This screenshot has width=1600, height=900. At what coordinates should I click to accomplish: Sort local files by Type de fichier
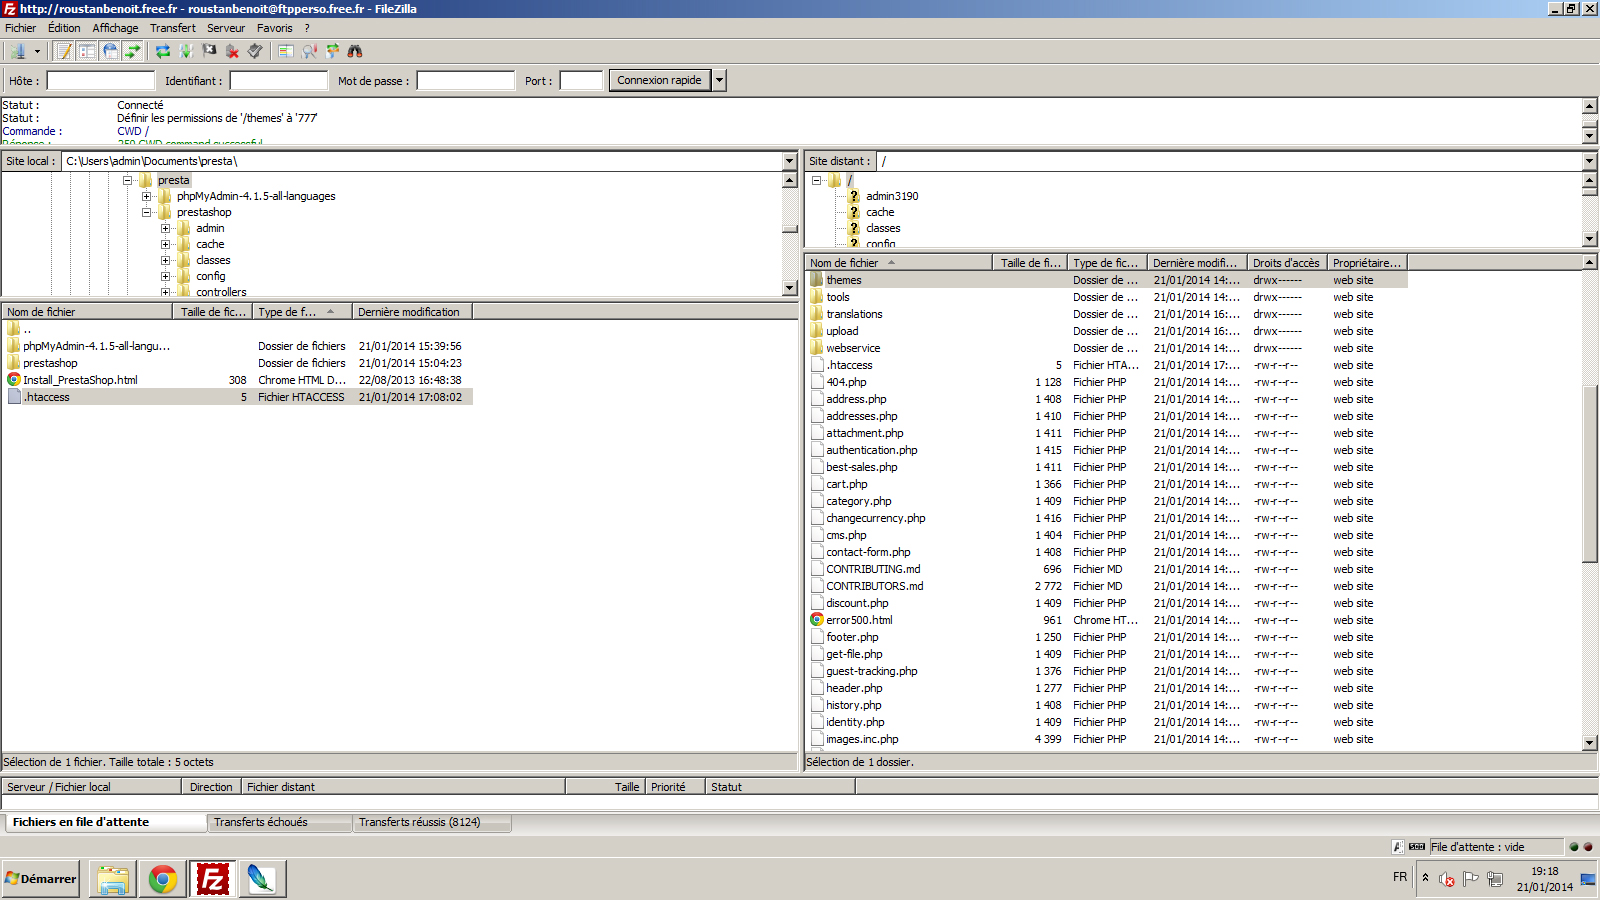point(302,312)
